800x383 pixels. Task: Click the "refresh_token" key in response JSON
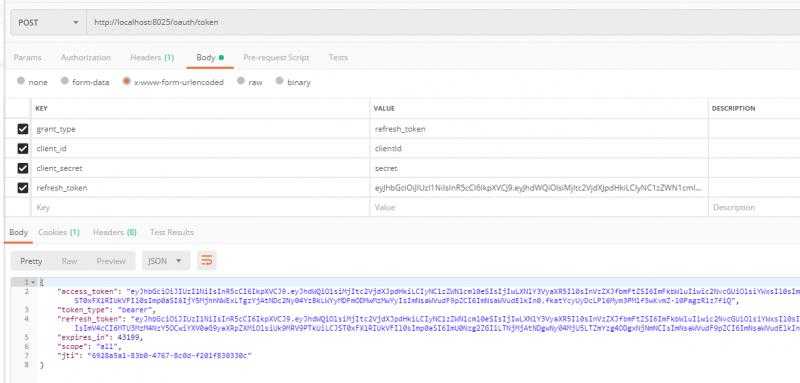pos(89,319)
